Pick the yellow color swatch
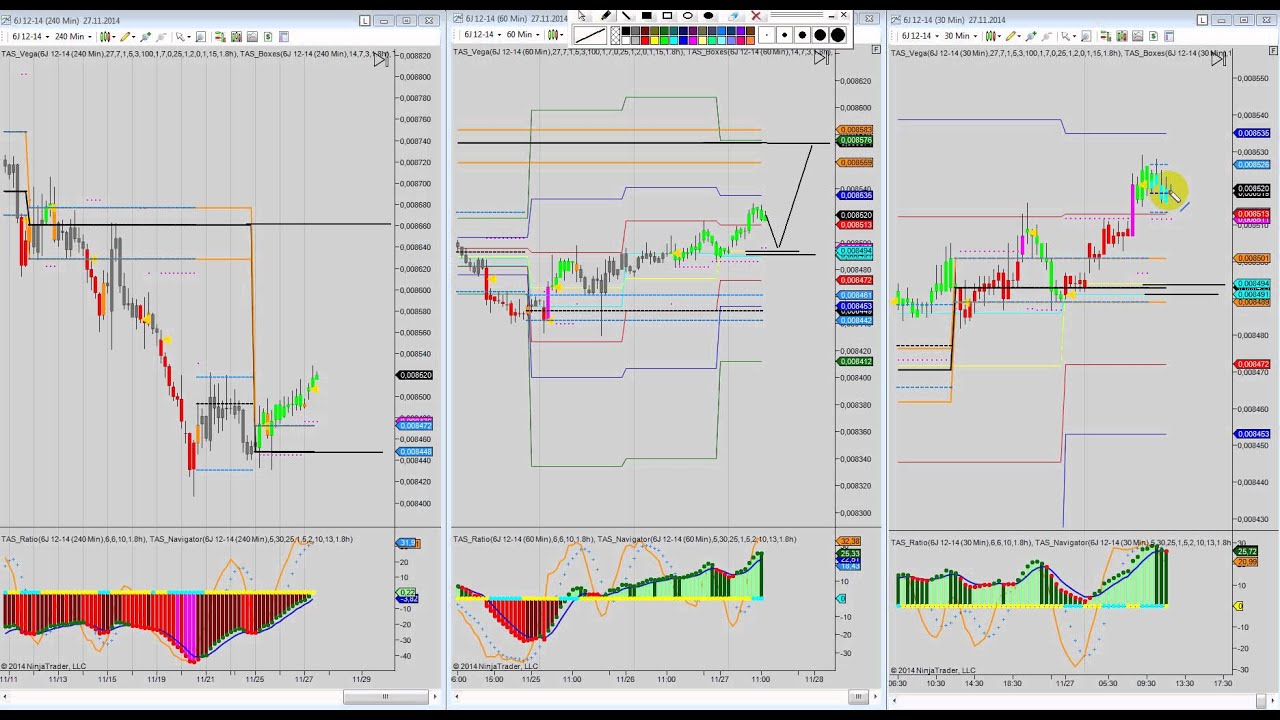This screenshot has width=1280, height=720. pos(654,40)
